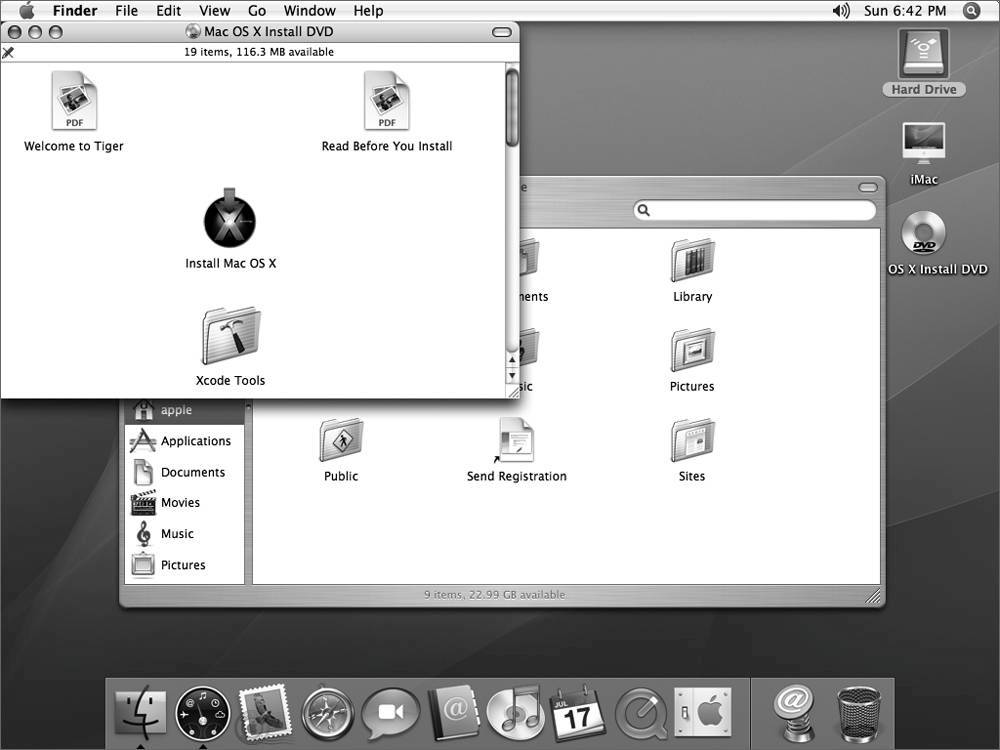Open System Preferences in the Dock

[703, 712]
